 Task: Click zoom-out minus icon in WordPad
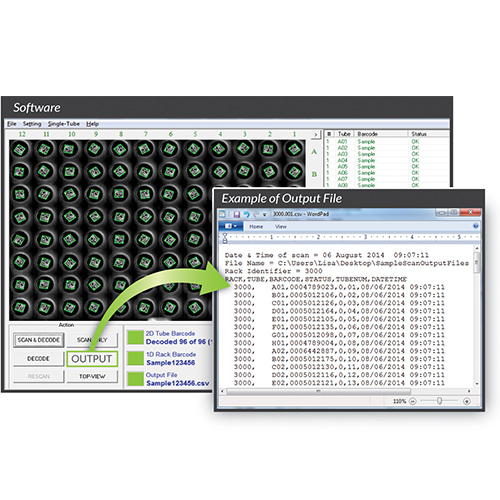pyautogui.click(x=413, y=401)
